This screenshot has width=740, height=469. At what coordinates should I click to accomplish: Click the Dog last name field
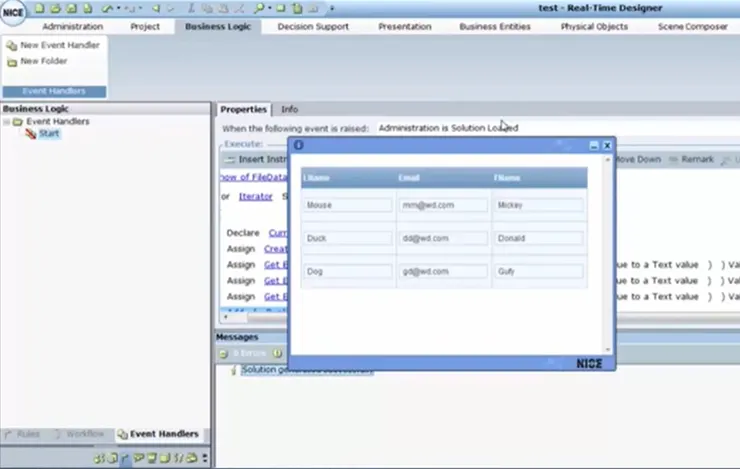pos(348,271)
